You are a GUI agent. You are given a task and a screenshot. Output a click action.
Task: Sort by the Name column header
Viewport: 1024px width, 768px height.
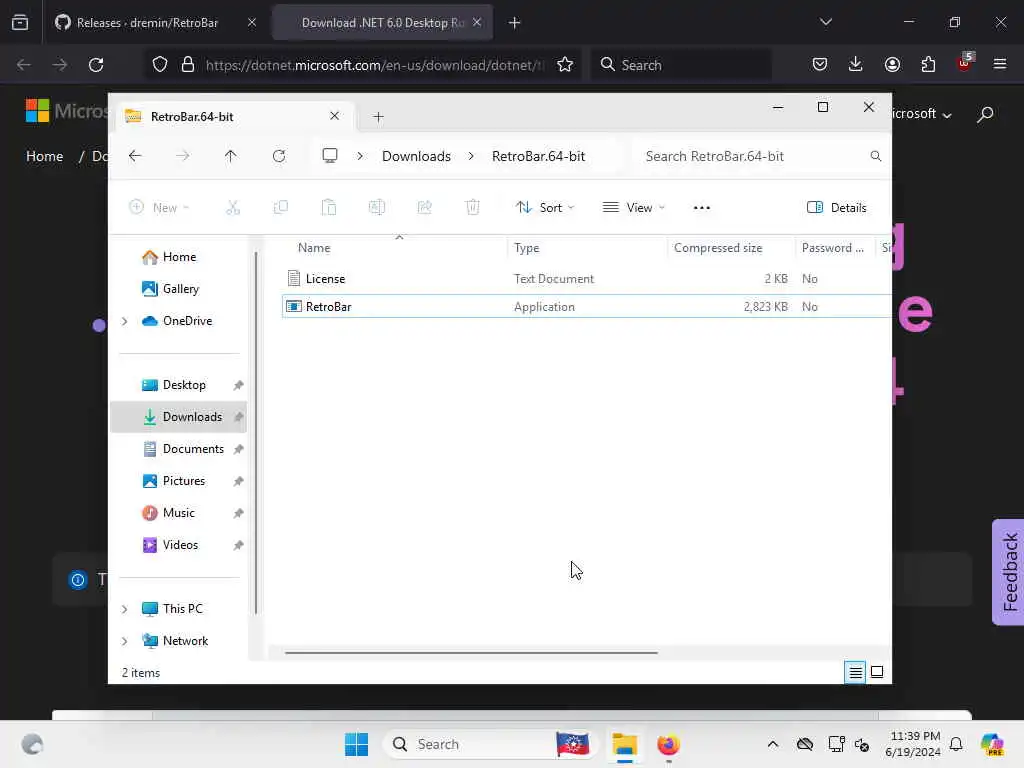coord(314,248)
